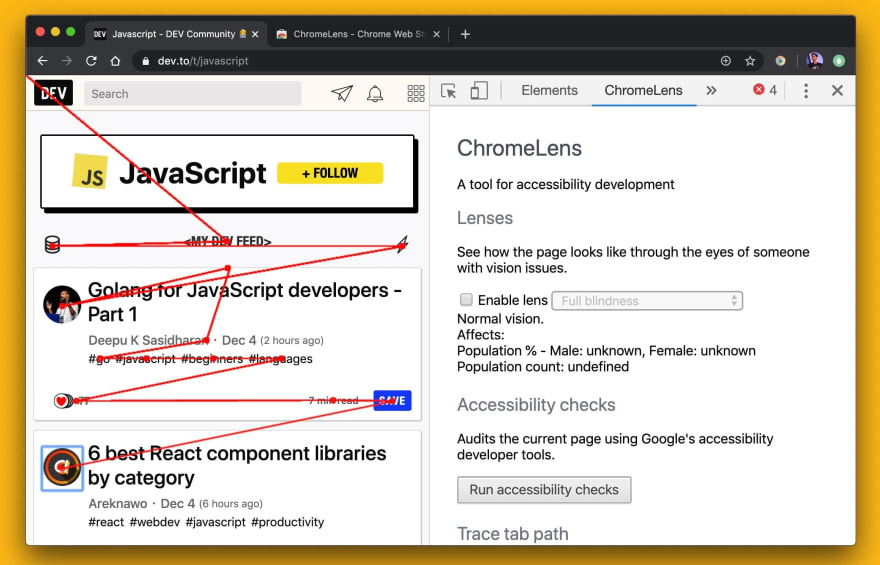Open the 6 best React component libraries article
880x565 pixels.
tap(237, 465)
